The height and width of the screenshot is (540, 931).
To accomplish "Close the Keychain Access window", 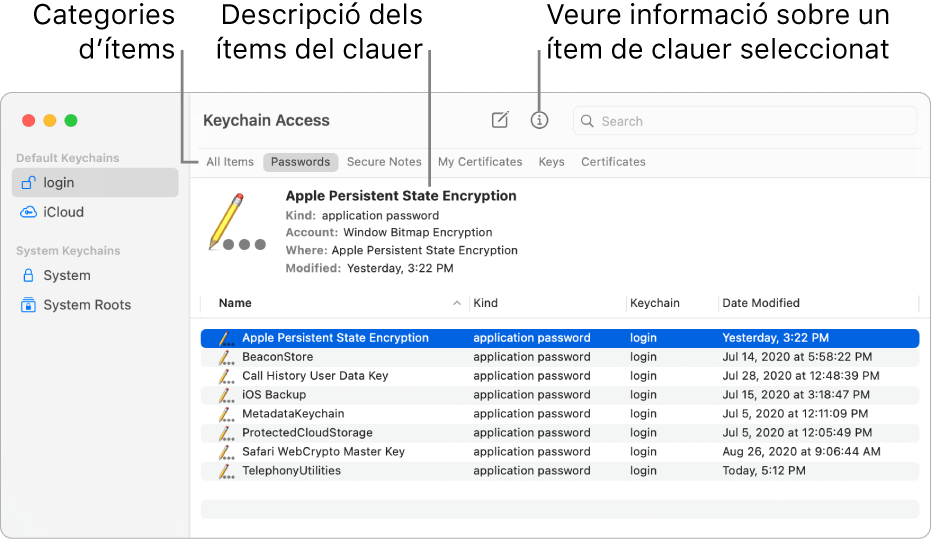I will click(x=28, y=121).
